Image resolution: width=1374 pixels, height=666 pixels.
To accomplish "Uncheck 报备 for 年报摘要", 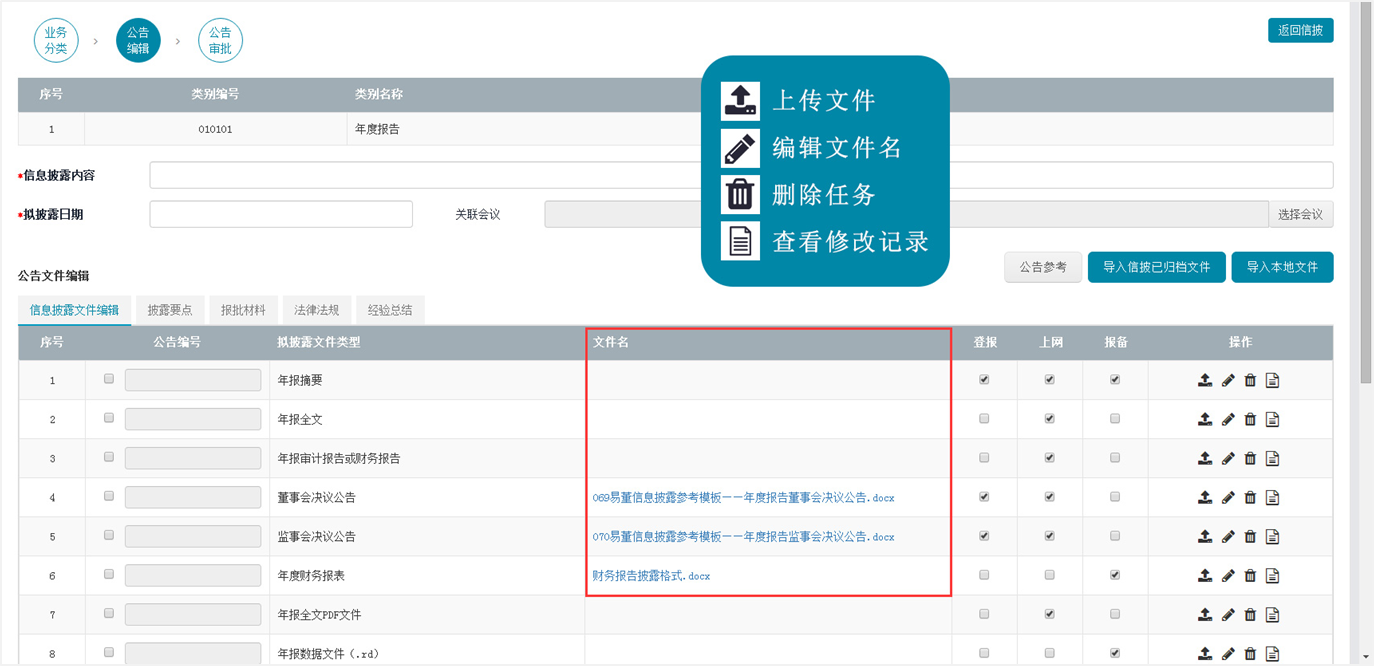I will [x=1115, y=379].
